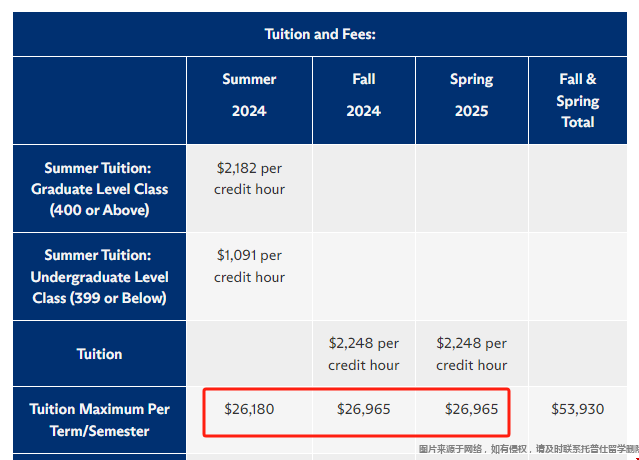Screen dimensions: 639x460
Task: Click Fall 2024 $2,248 per credit hour cell
Action: (364, 354)
